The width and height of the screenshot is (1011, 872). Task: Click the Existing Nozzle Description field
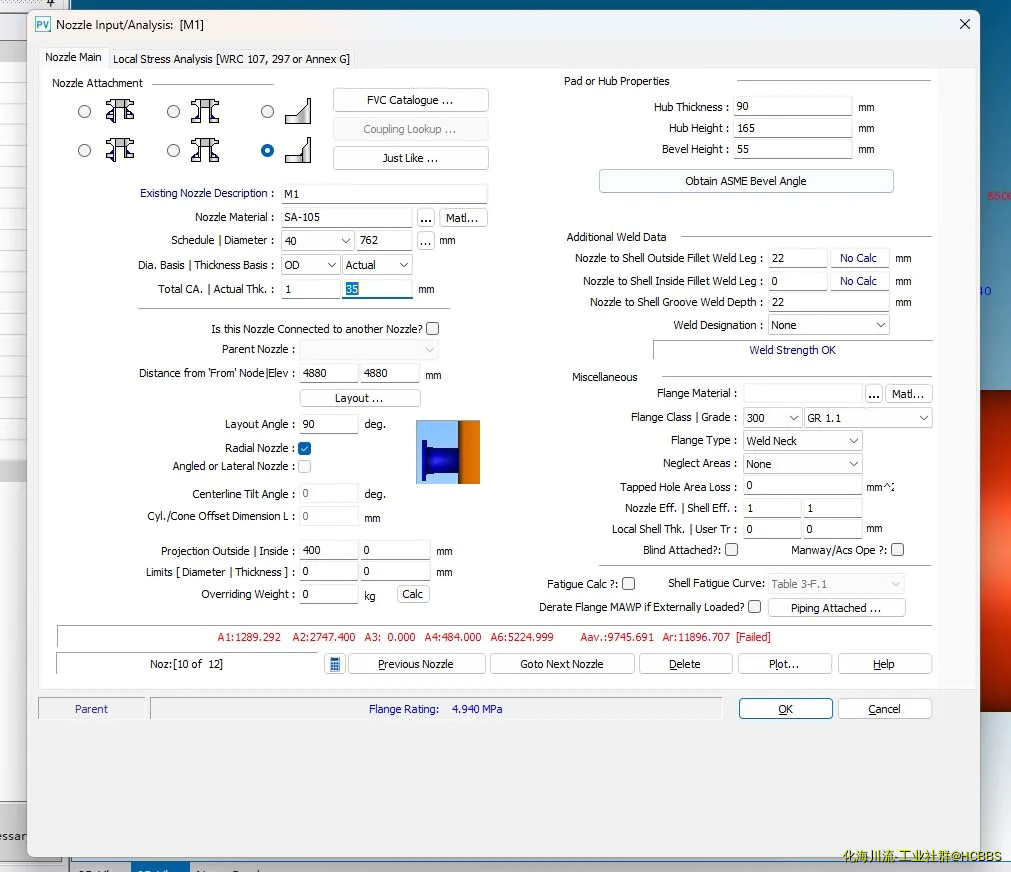(x=384, y=193)
